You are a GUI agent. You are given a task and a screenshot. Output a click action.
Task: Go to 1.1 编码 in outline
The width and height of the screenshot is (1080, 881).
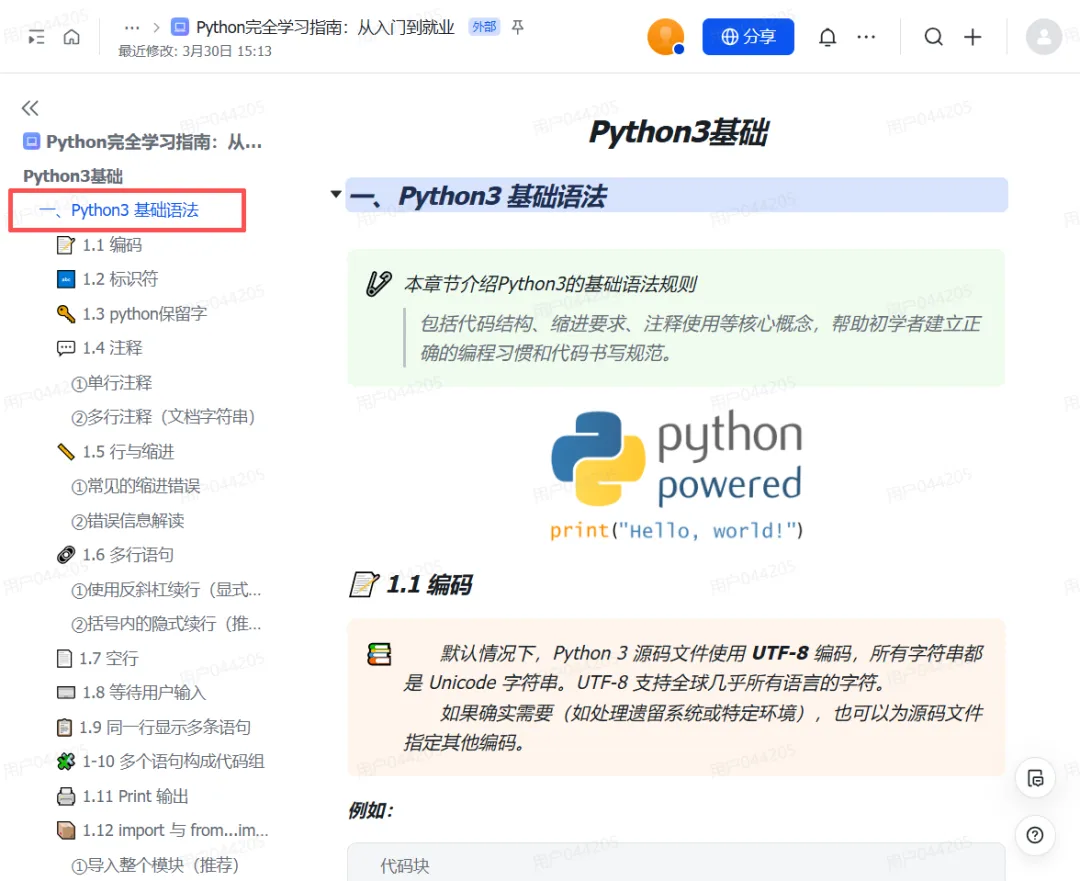(100, 245)
